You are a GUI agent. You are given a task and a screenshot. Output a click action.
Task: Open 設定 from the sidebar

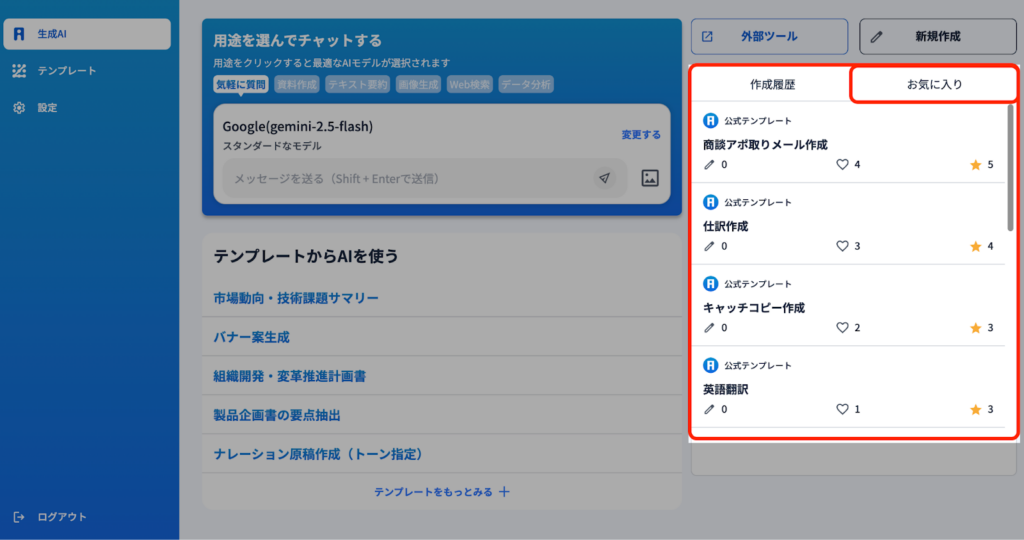pos(47,107)
